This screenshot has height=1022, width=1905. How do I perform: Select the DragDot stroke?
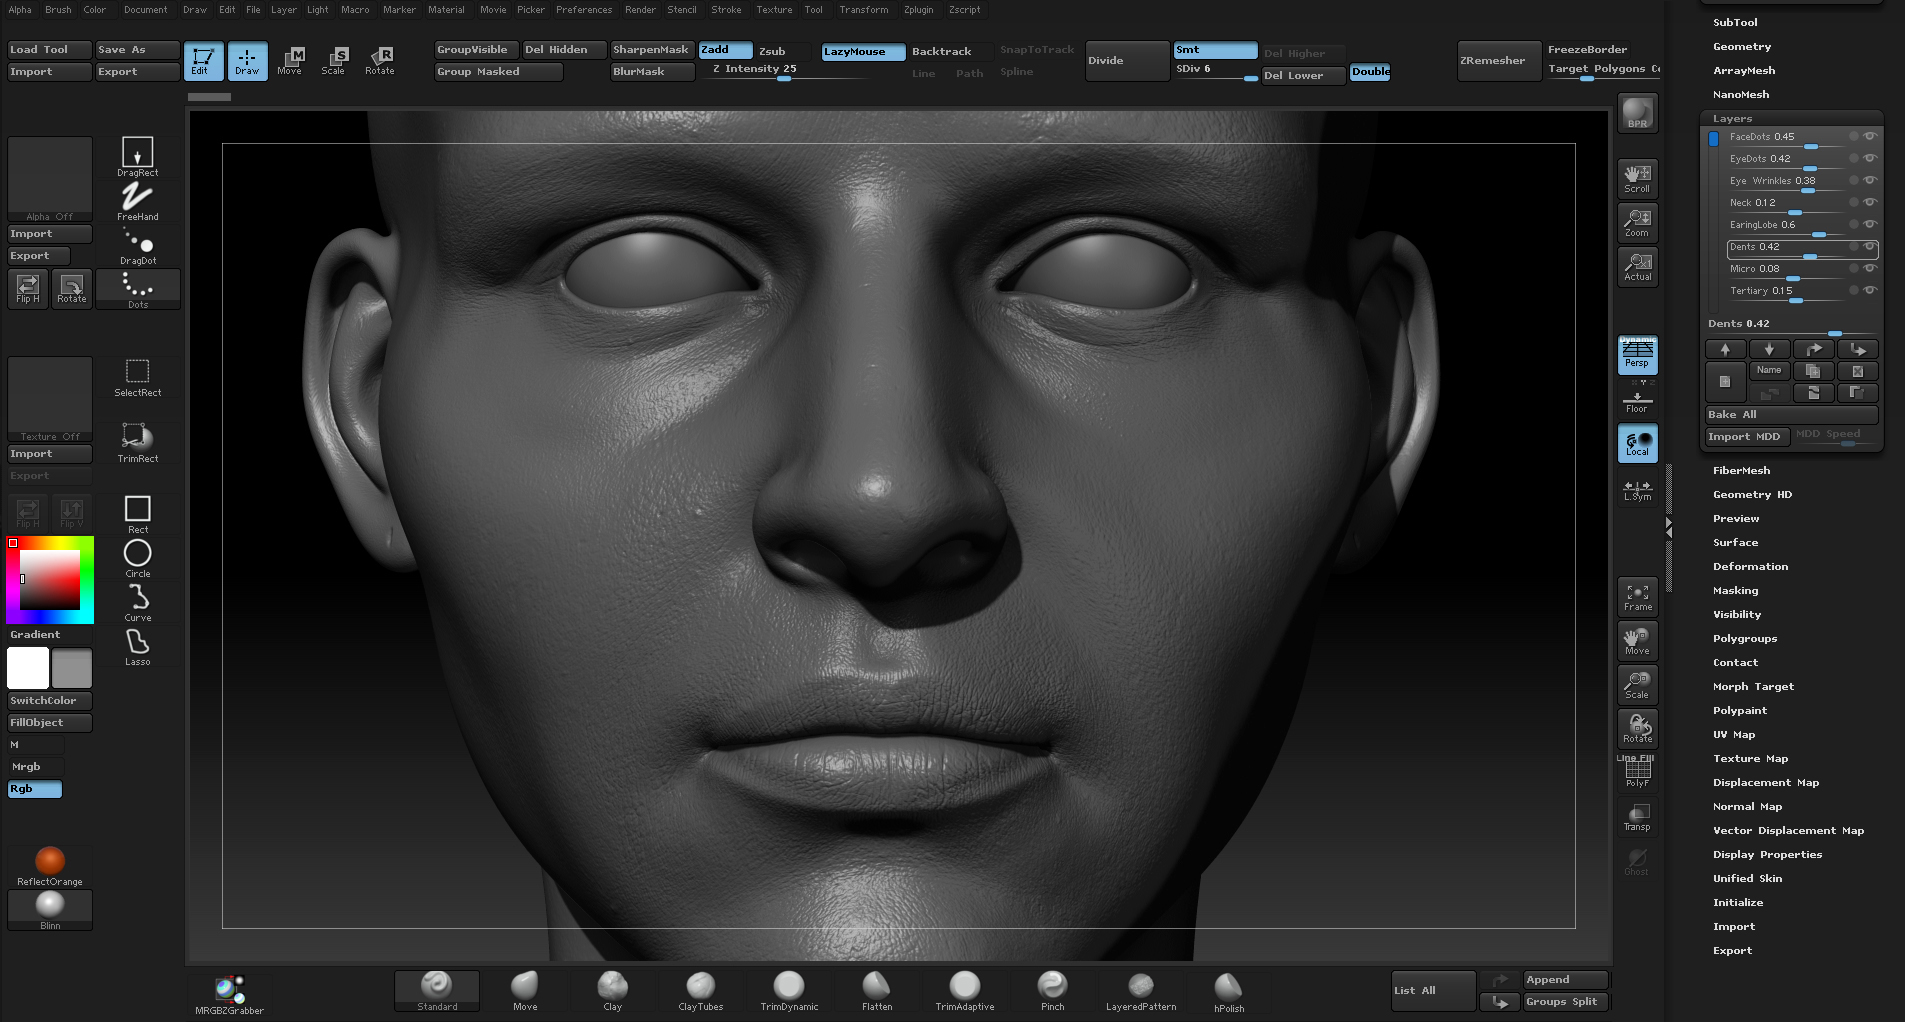[138, 246]
